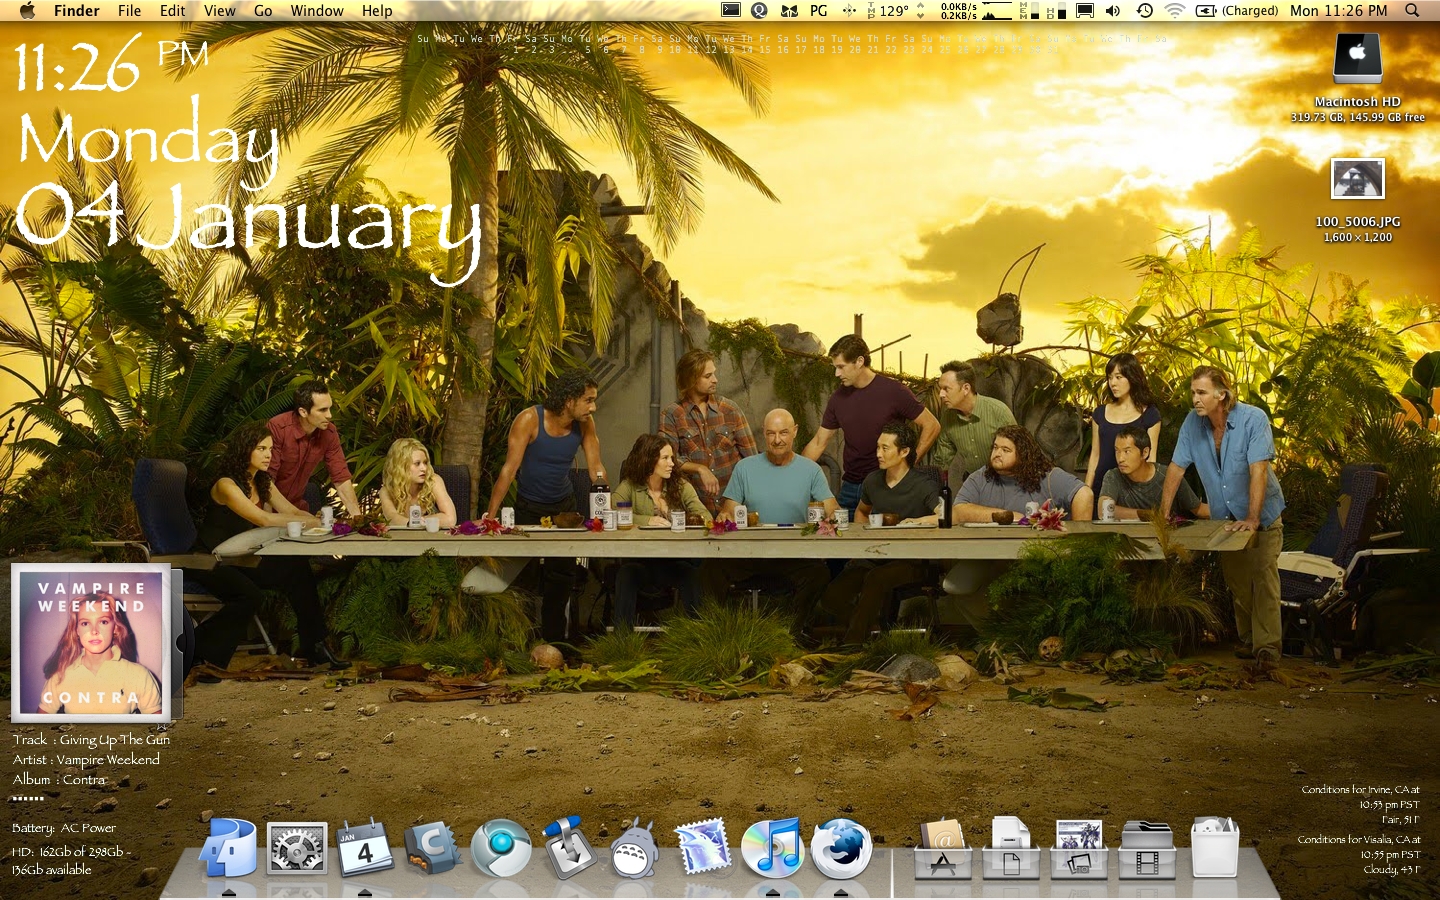The width and height of the screenshot is (1440, 900).
Task: Open the display monitor menu bar icon
Action: [x=1084, y=11]
